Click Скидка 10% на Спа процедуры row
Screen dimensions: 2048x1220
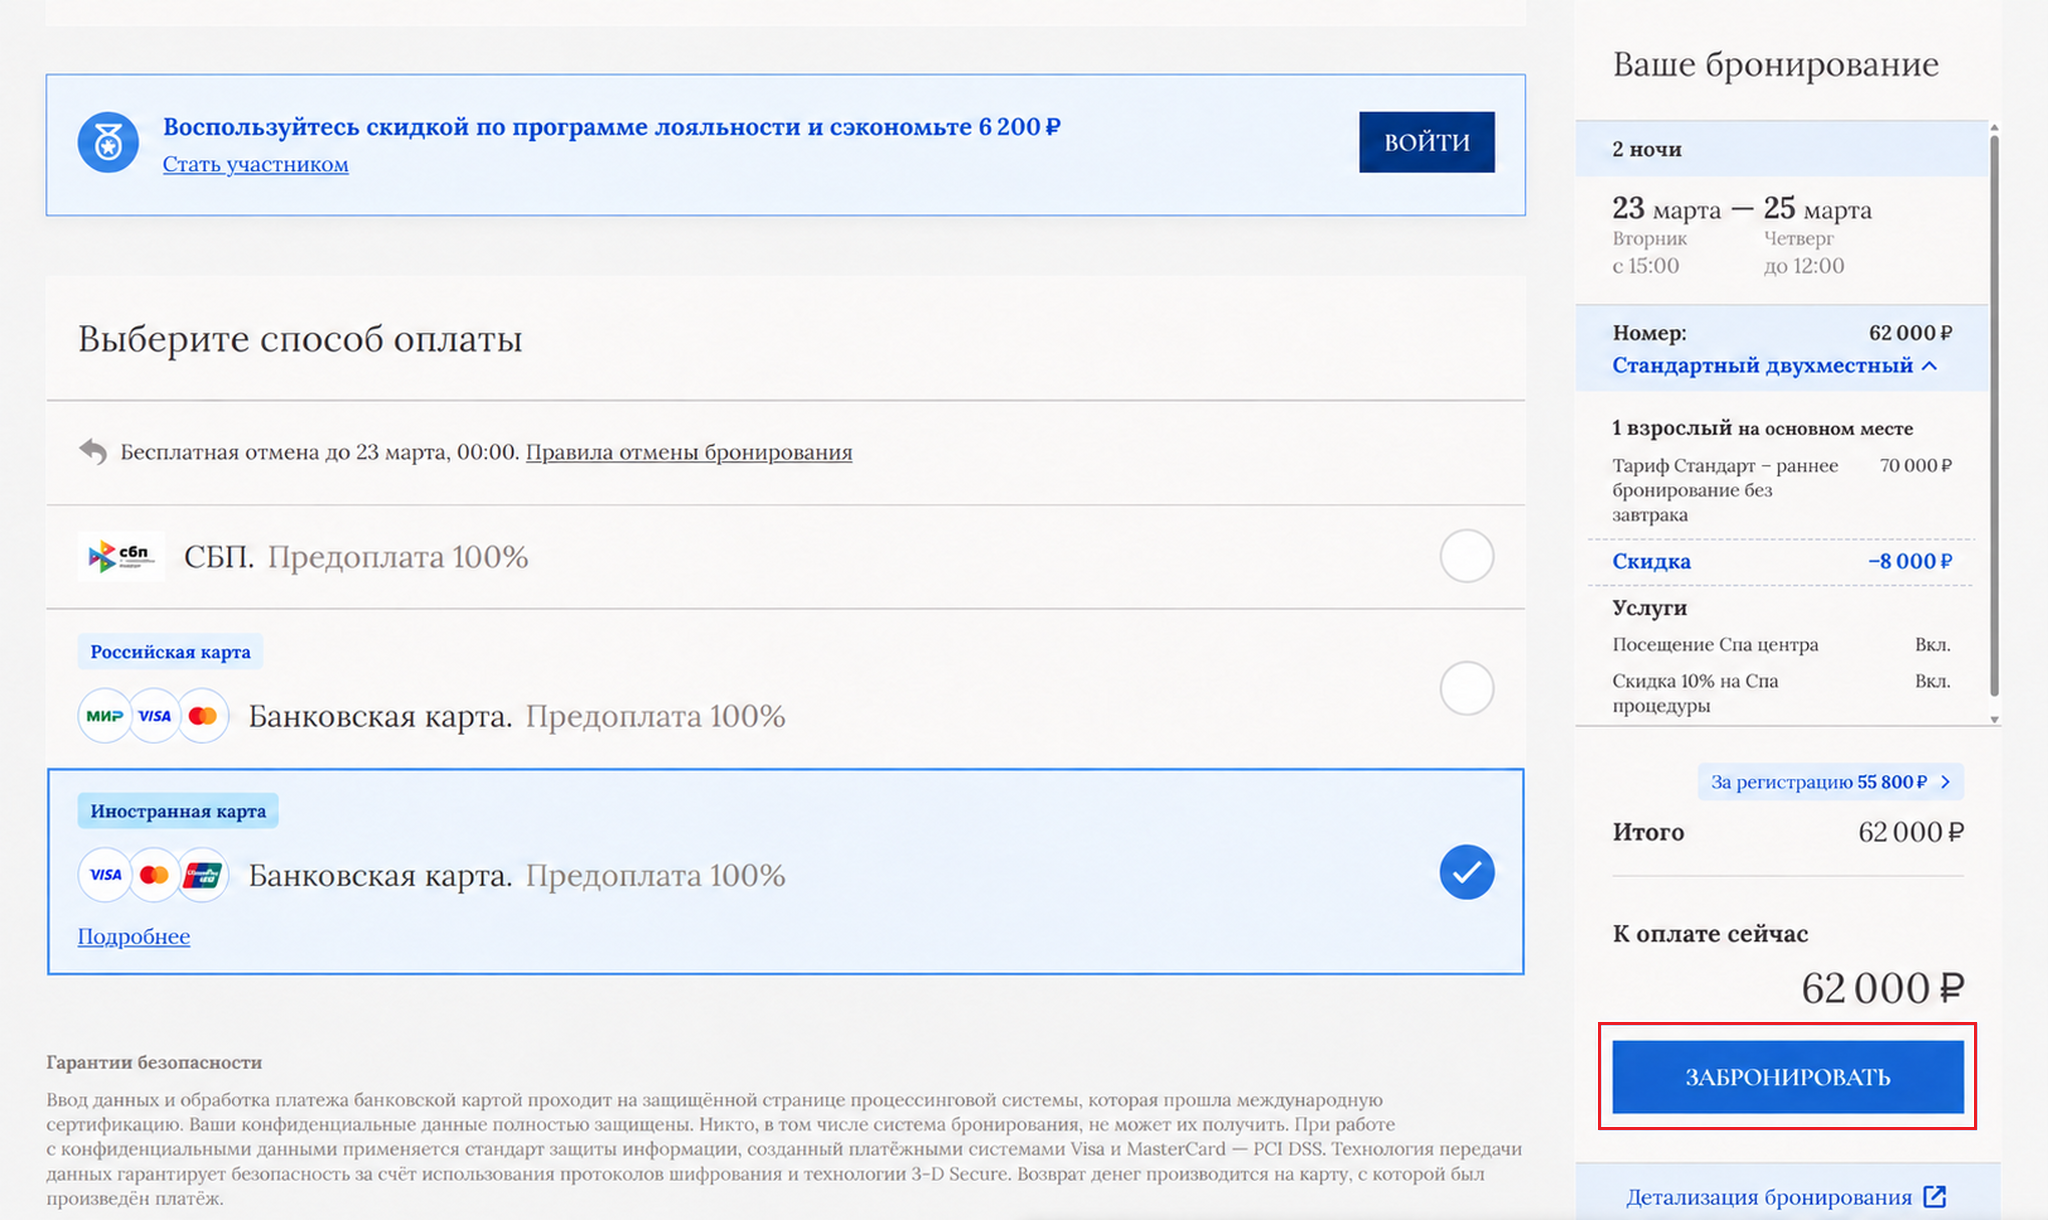click(1782, 693)
